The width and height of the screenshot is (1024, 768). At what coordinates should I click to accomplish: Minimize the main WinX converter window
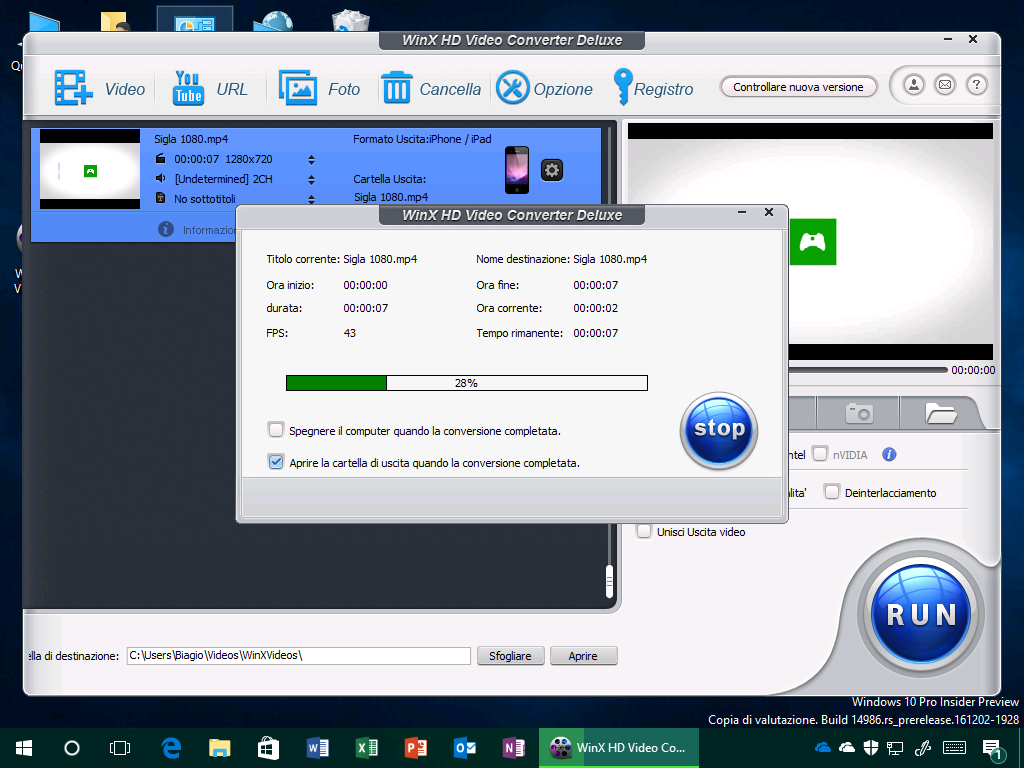[x=948, y=39]
